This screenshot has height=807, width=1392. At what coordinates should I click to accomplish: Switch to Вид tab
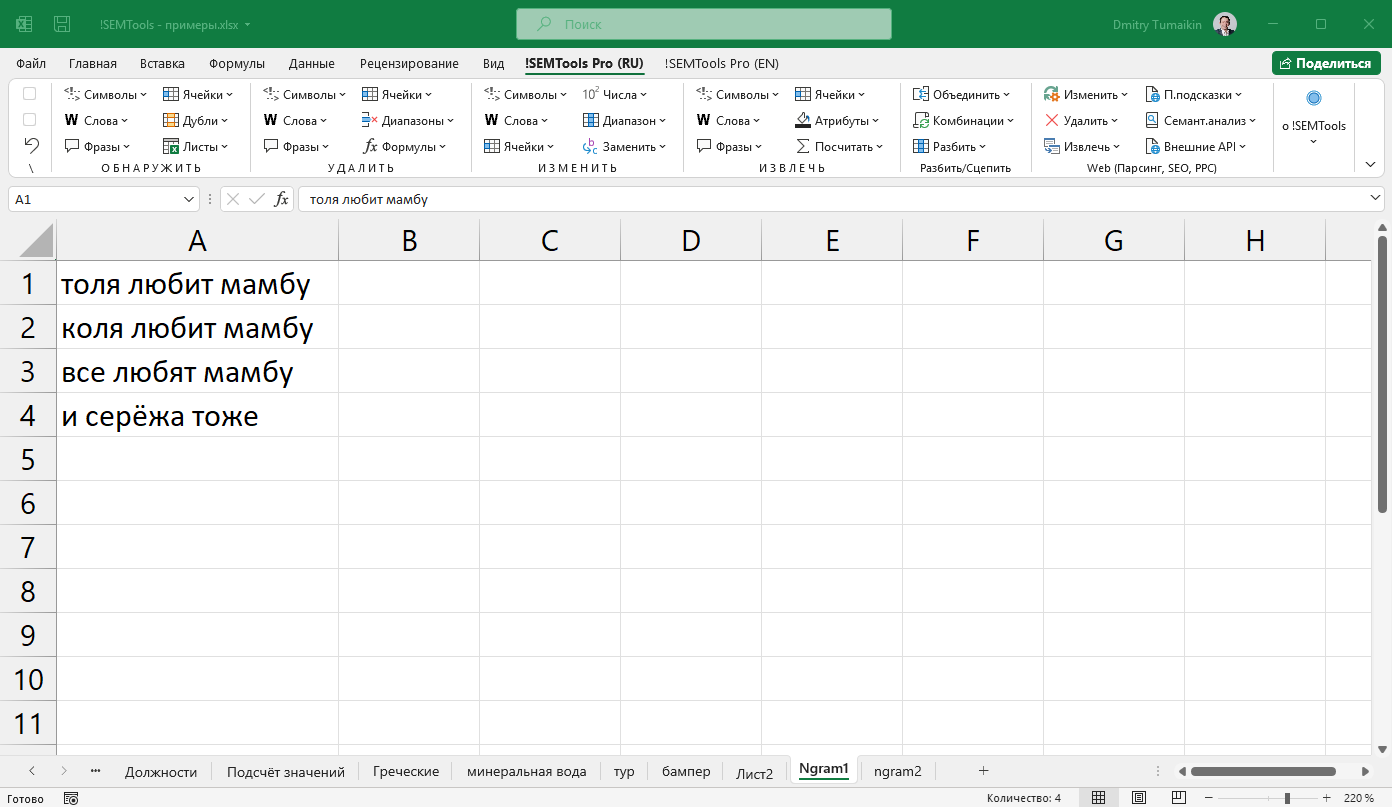[x=494, y=63]
